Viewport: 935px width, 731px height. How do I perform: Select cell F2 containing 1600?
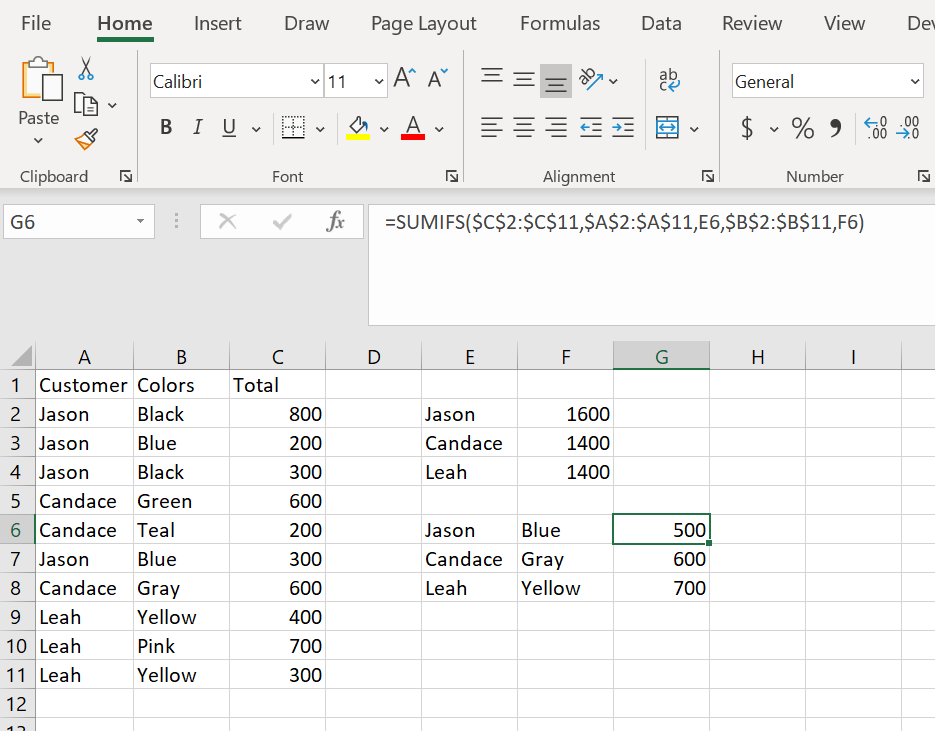[565, 414]
